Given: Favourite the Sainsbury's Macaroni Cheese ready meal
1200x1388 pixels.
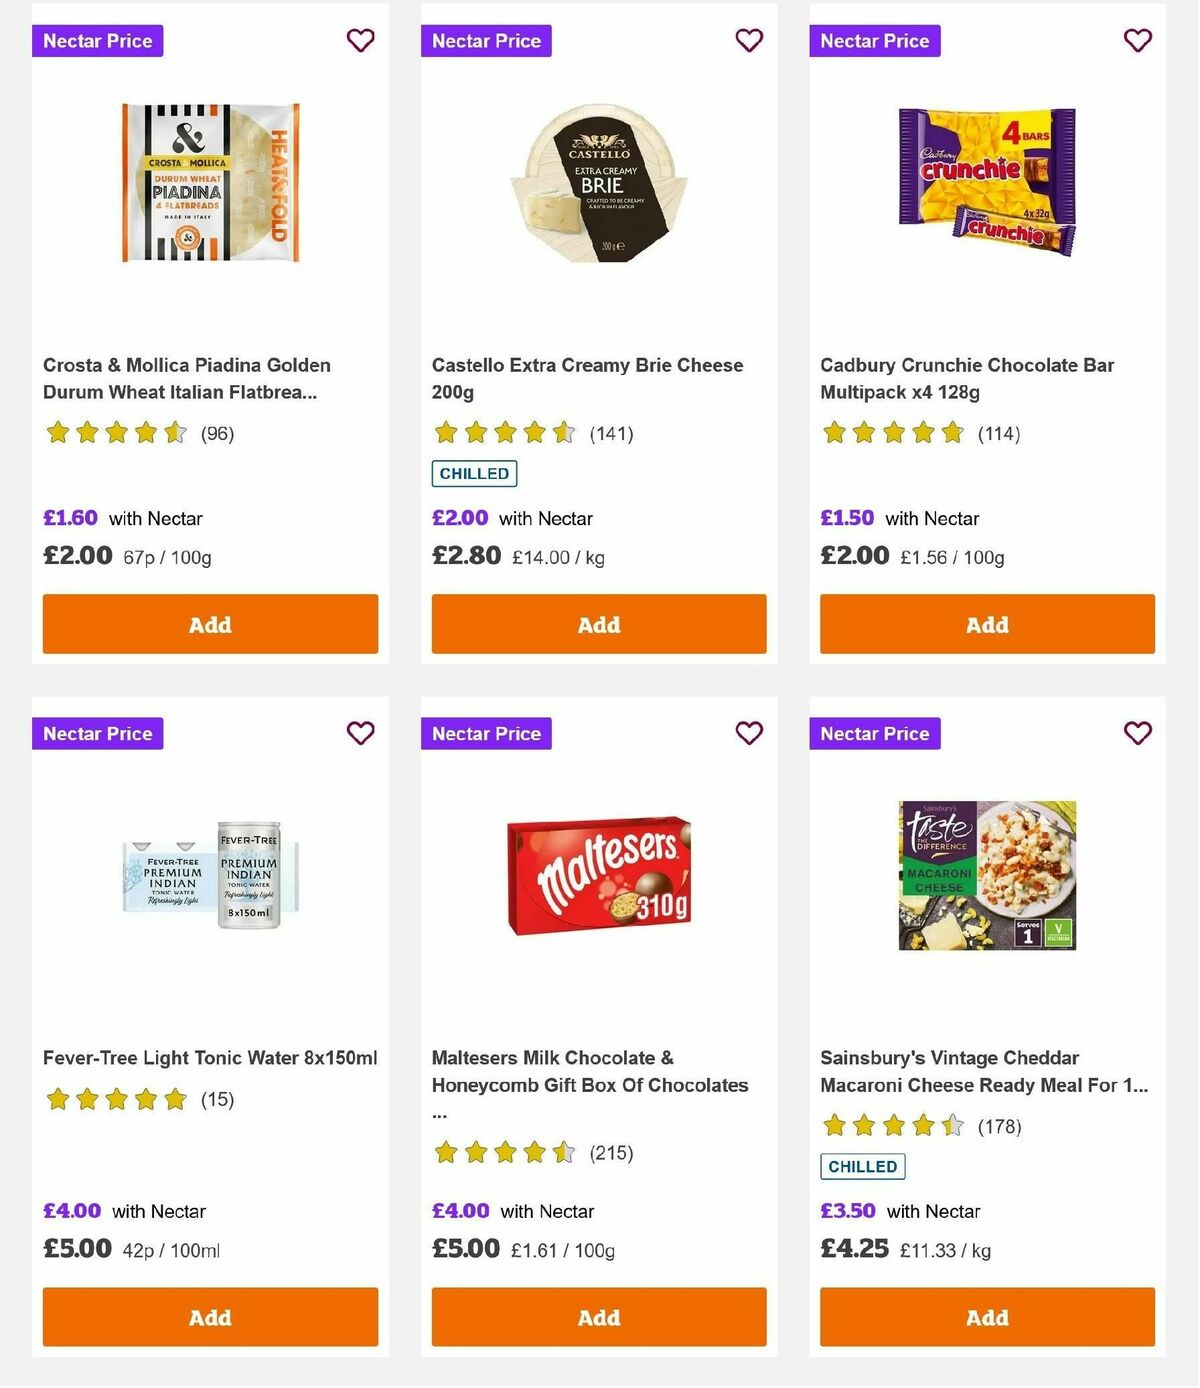Looking at the screenshot, I should click(1137, 733).
